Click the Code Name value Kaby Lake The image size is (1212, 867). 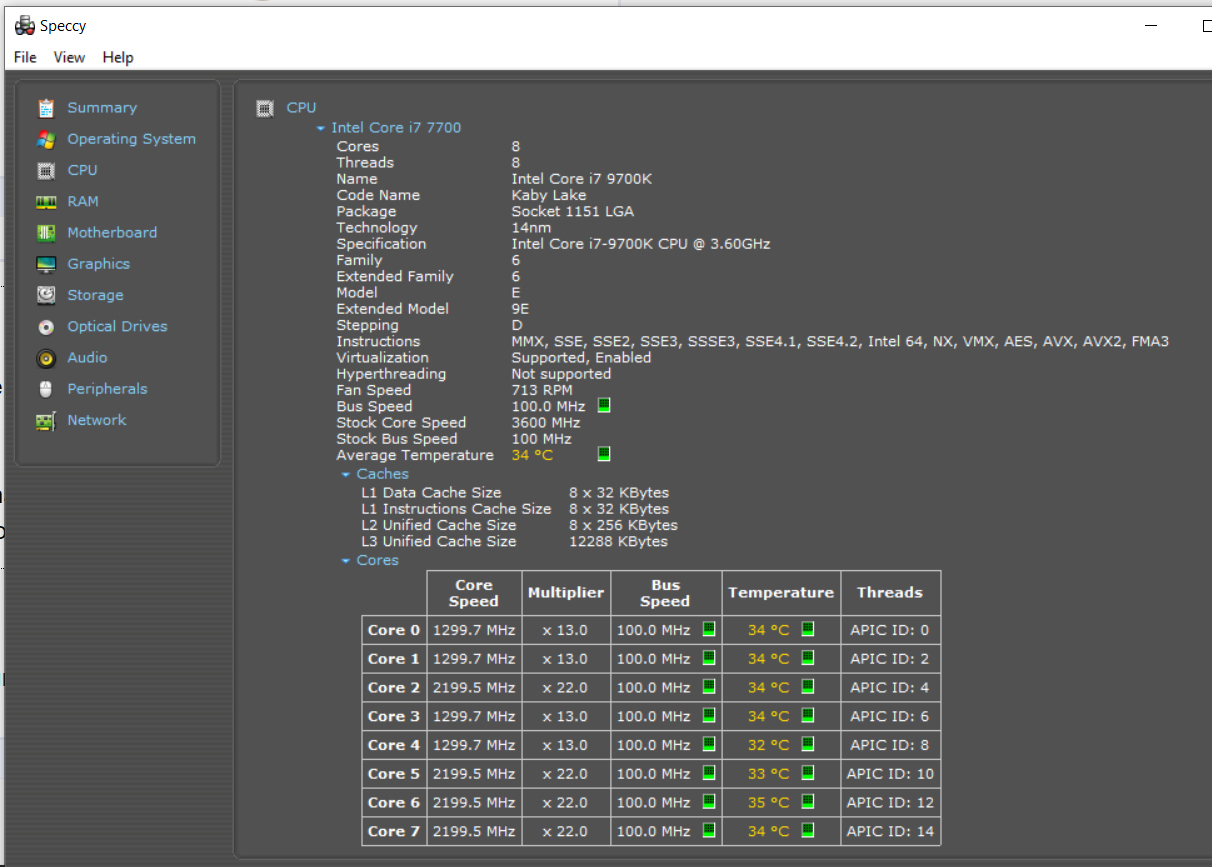click(x=549, y=195)
